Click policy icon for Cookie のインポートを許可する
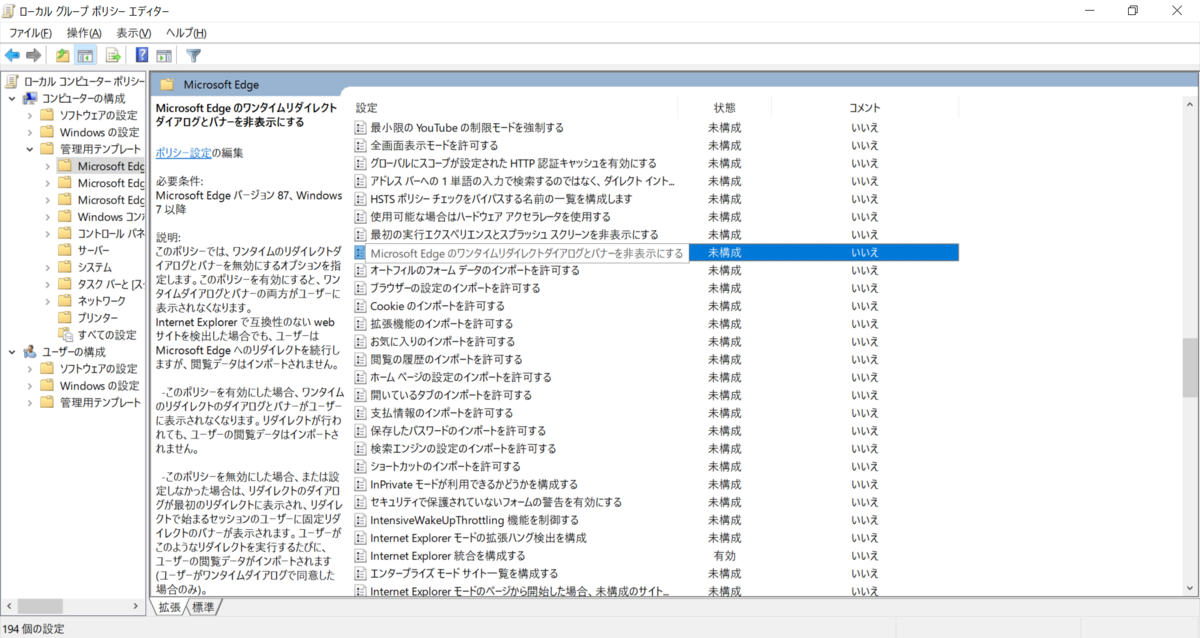Screen dimensions: 1200x638 [362, 306]
